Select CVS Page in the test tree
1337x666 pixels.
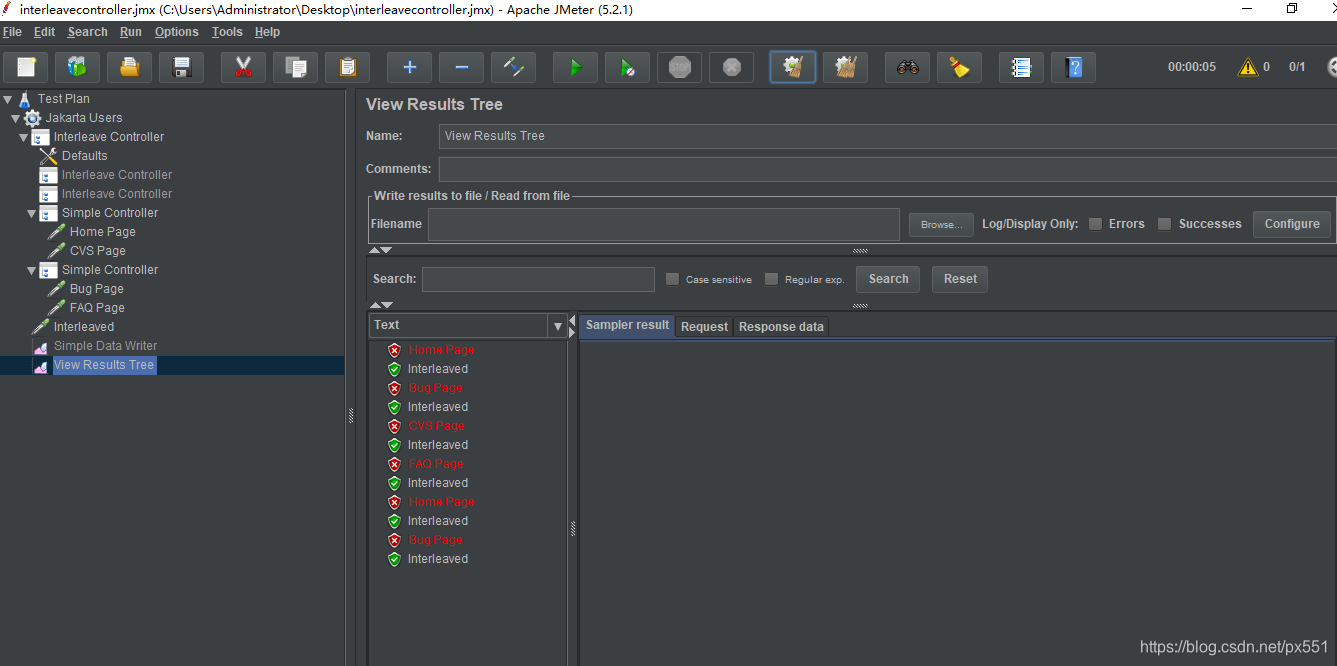[x=97, y=251]
